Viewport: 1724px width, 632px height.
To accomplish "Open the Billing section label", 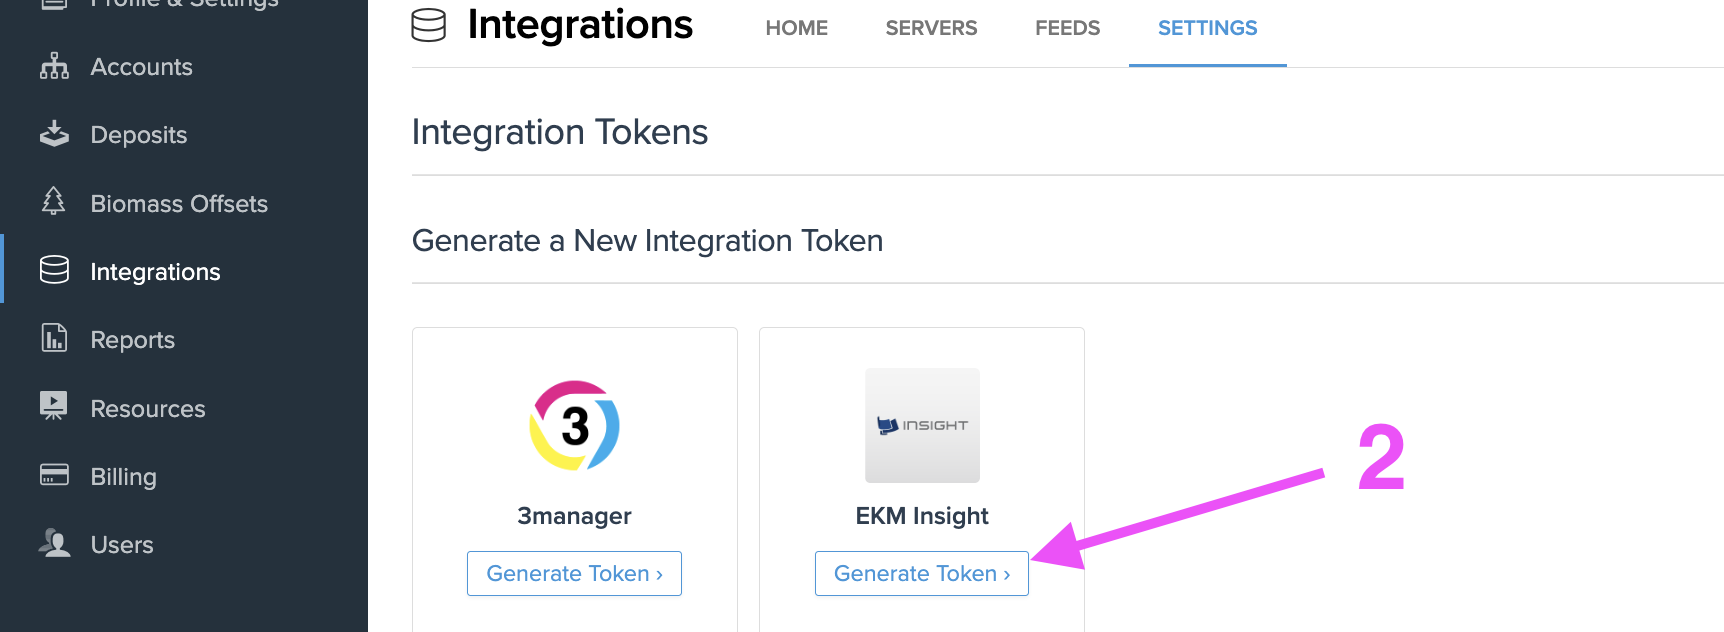I will (123, 477).
